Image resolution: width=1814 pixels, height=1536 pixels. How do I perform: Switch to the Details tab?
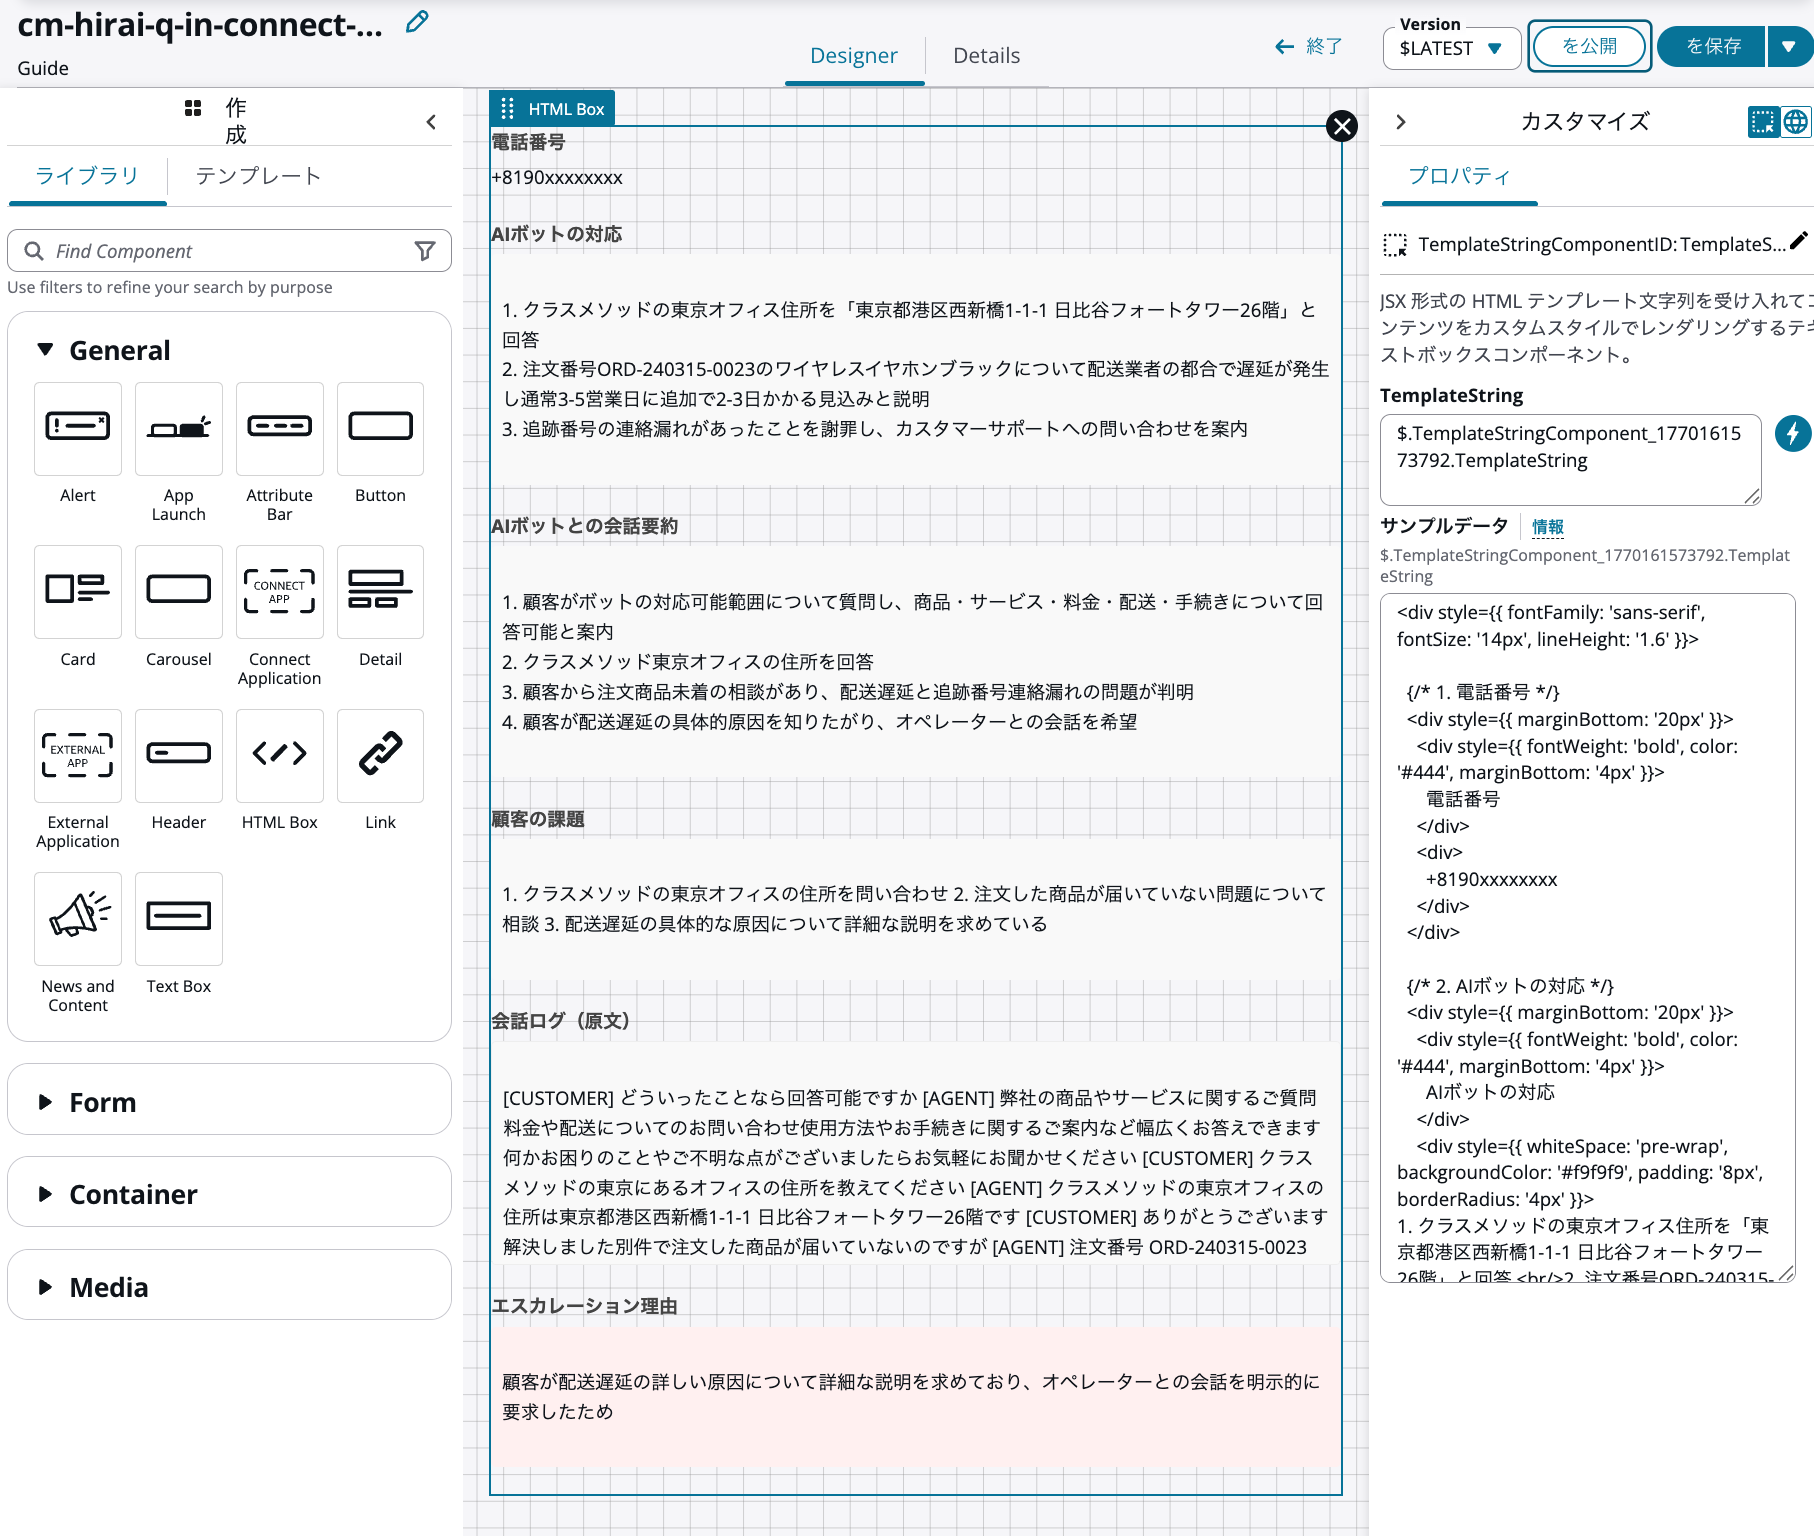point(986,55)
